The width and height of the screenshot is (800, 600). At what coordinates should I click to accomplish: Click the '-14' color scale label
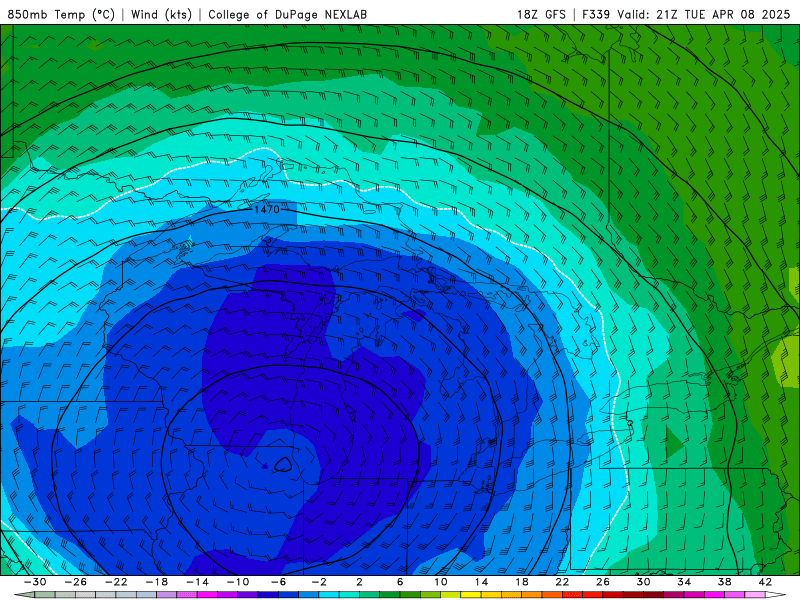point(197,582)
